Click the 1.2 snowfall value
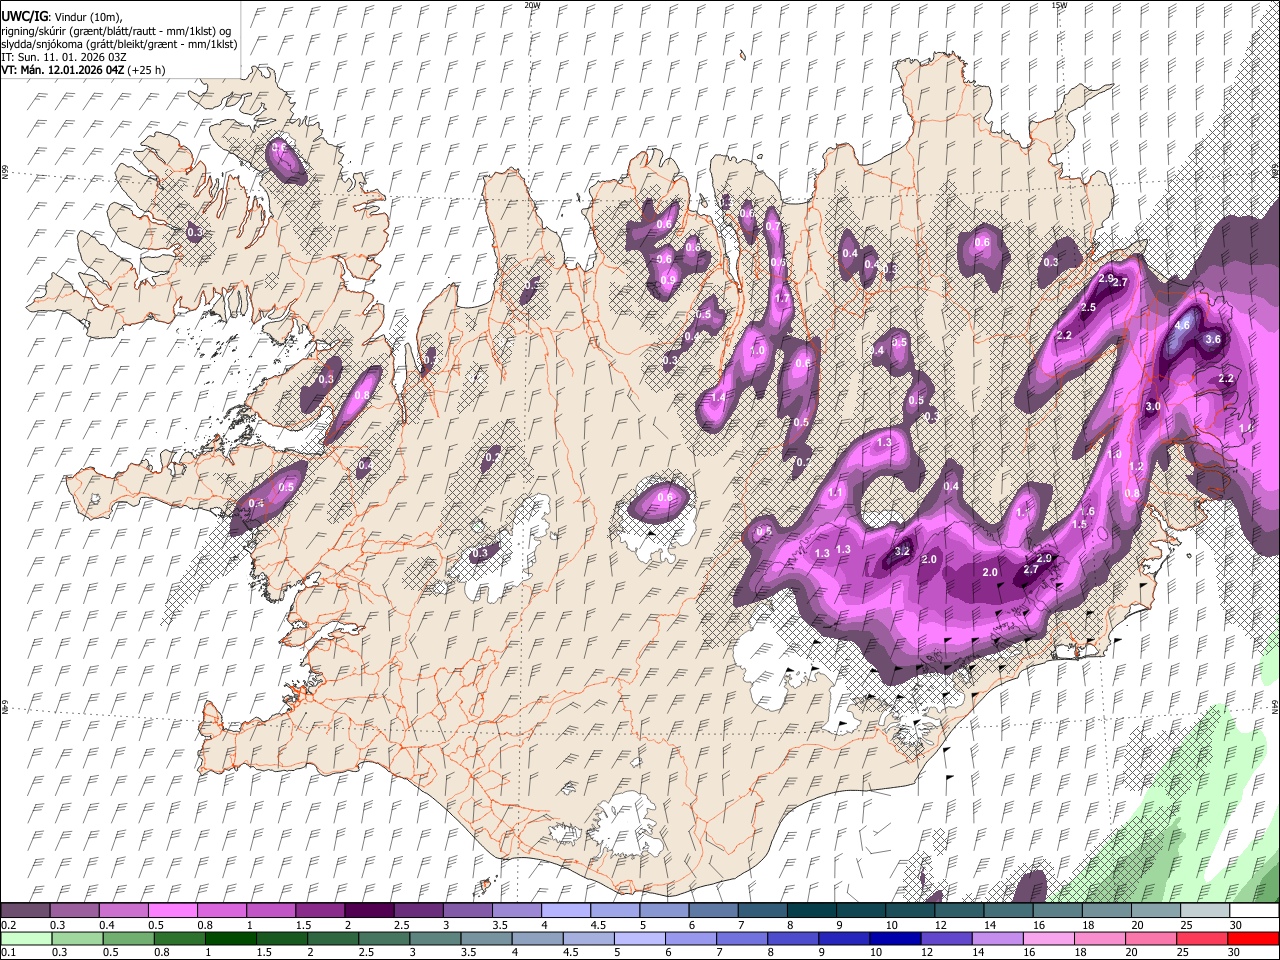This screenshot has width=1280, height=960. (1136, 466)
